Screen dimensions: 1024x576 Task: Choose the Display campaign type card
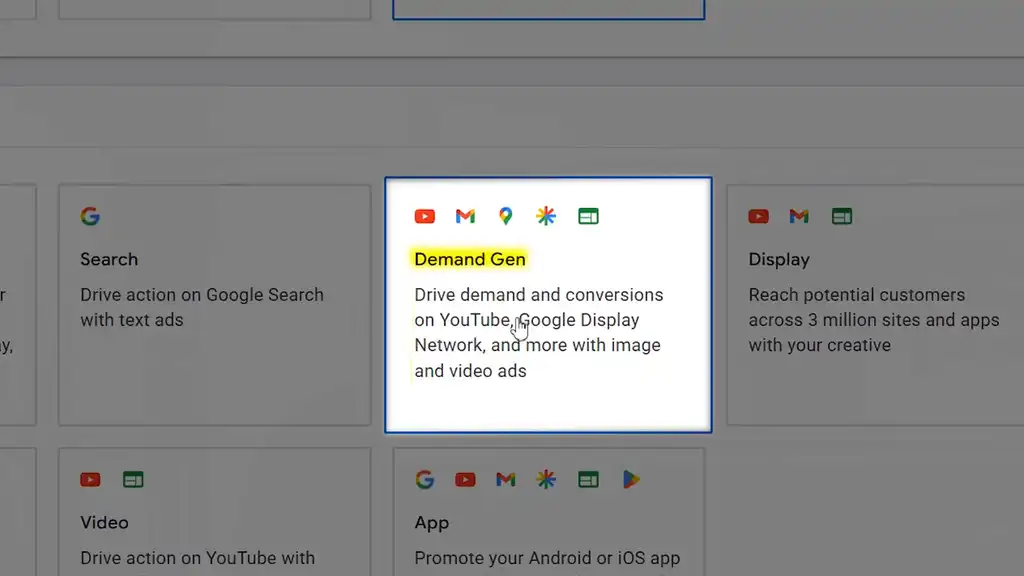pyautogui.click(x=875, y=305)
